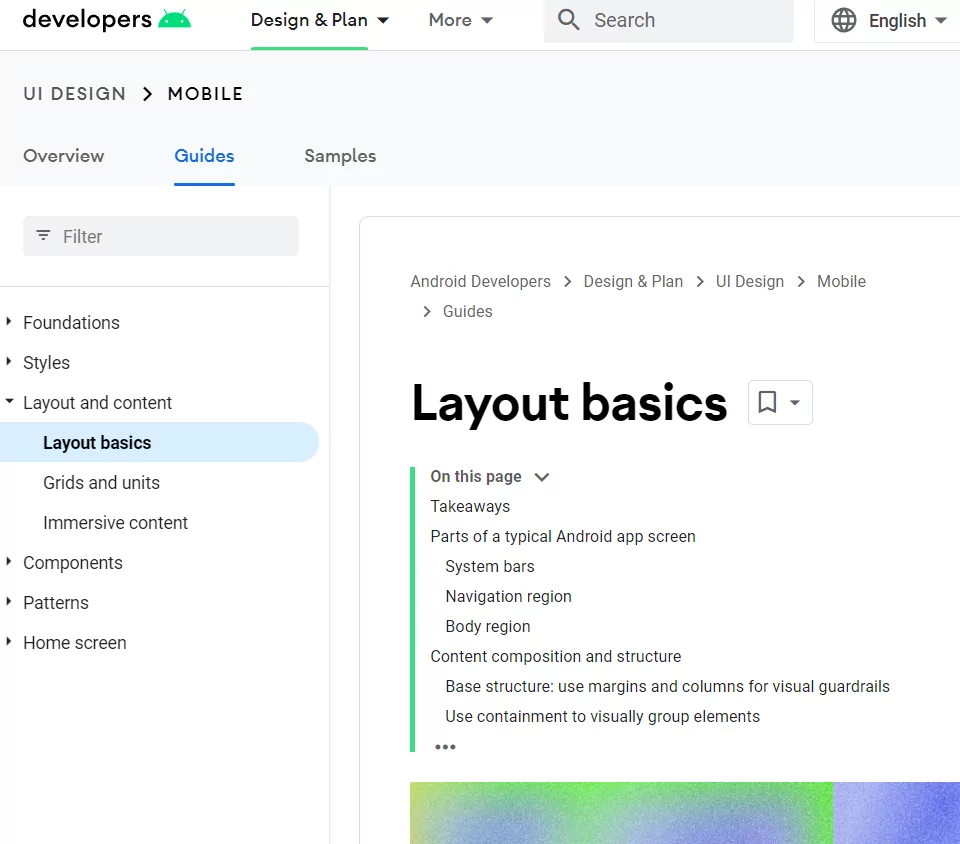Open Grids and units page
Viewport: 960px width, 844px height.
coord(102,483)
